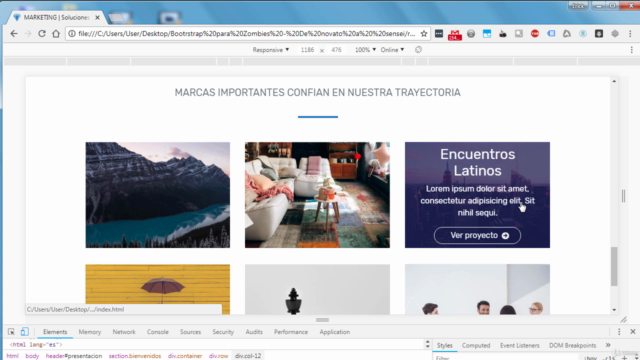Screen dimensions: 640x360
Task: Open the Audits tab
Action: click(254, 332)
